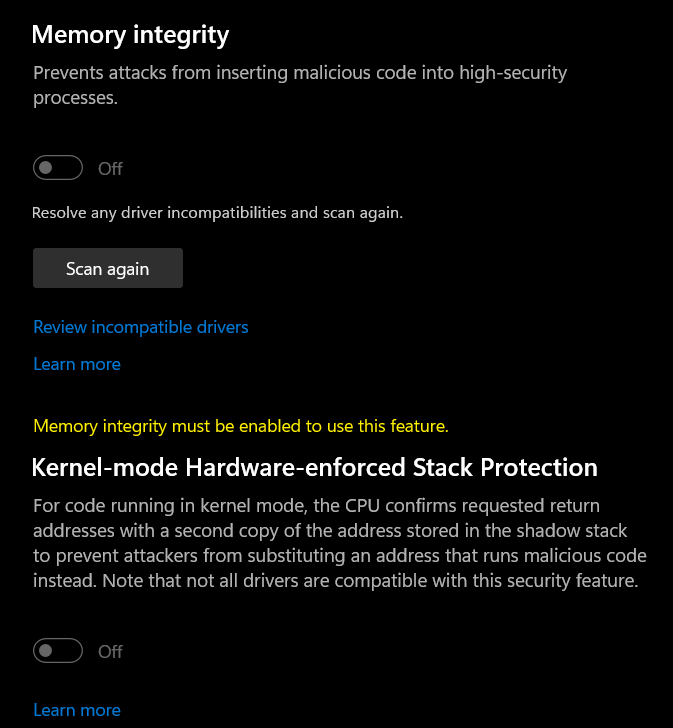Click the 'Resolve any driver incompatibilities' text
This screenshot has width=673, height=728.
pos(217,213)
